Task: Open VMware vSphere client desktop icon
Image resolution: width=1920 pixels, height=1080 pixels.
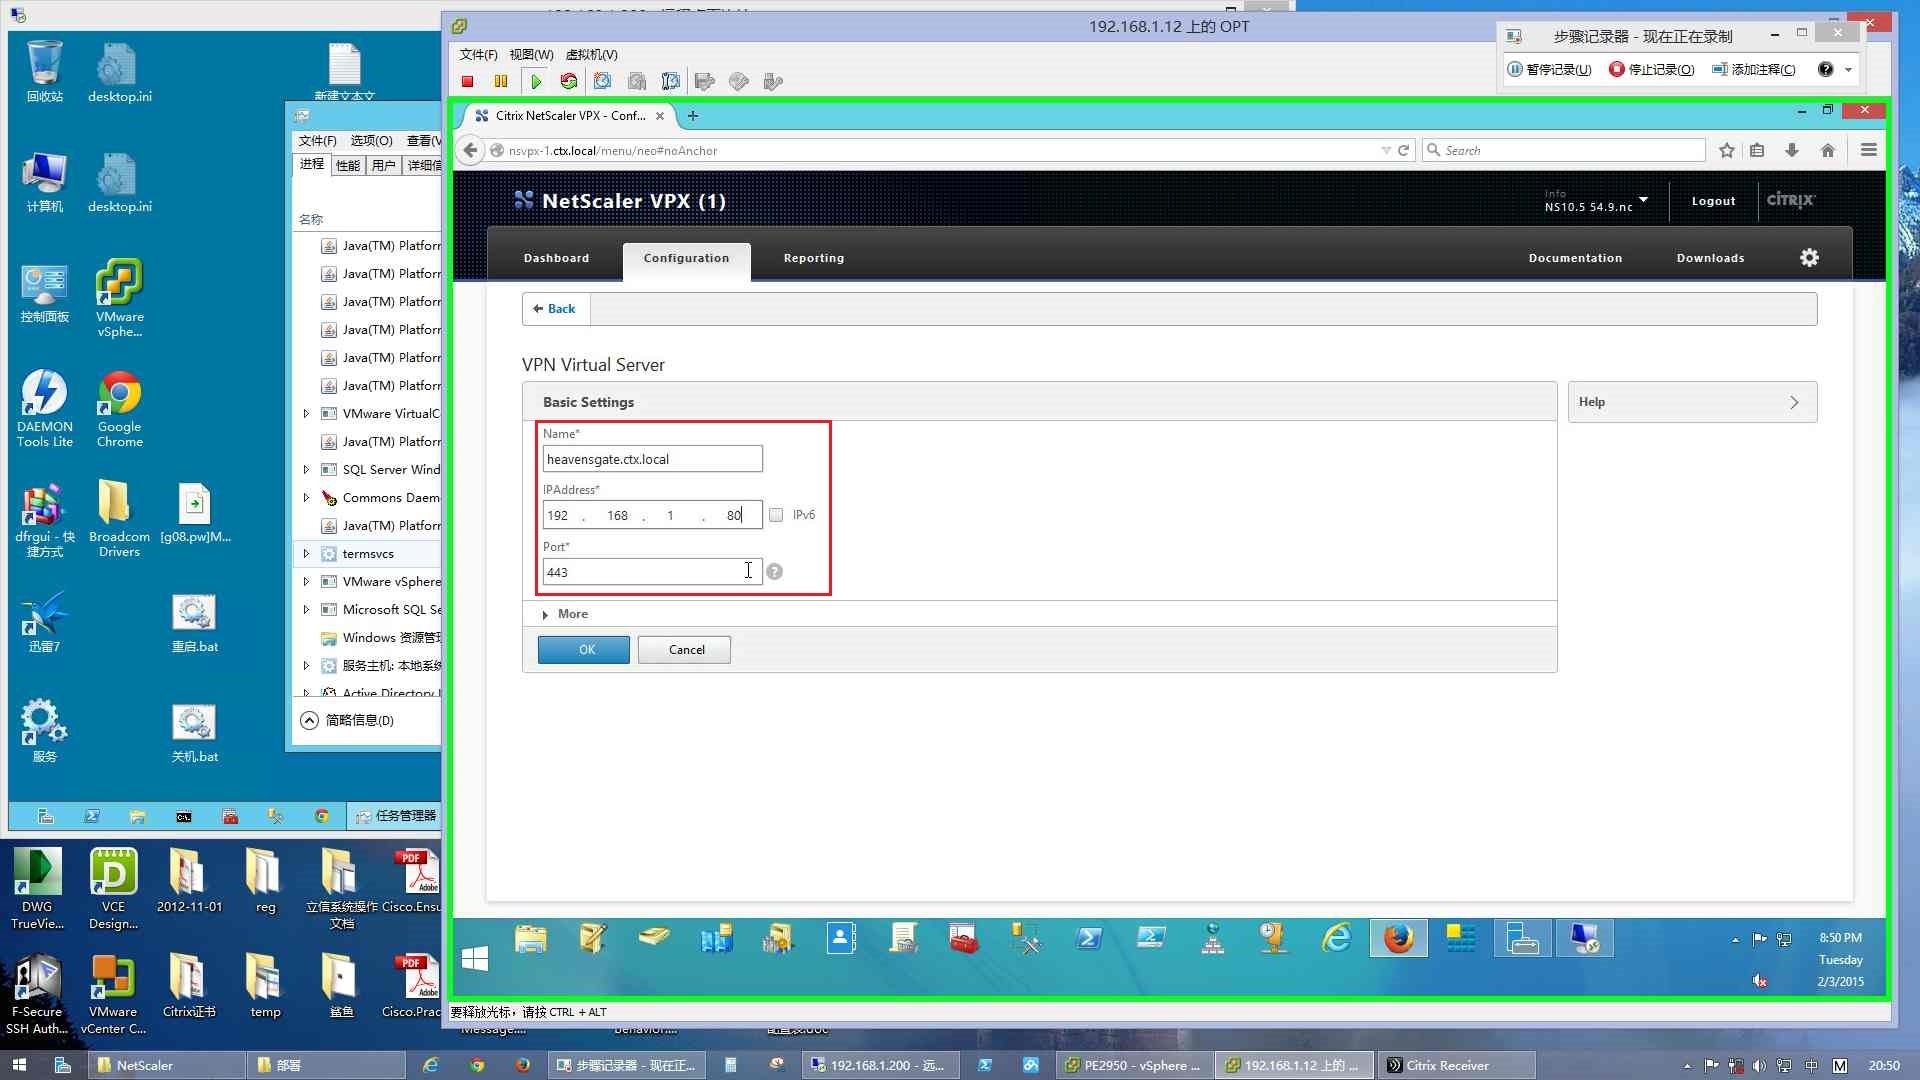Action: (x=120, y=298)
